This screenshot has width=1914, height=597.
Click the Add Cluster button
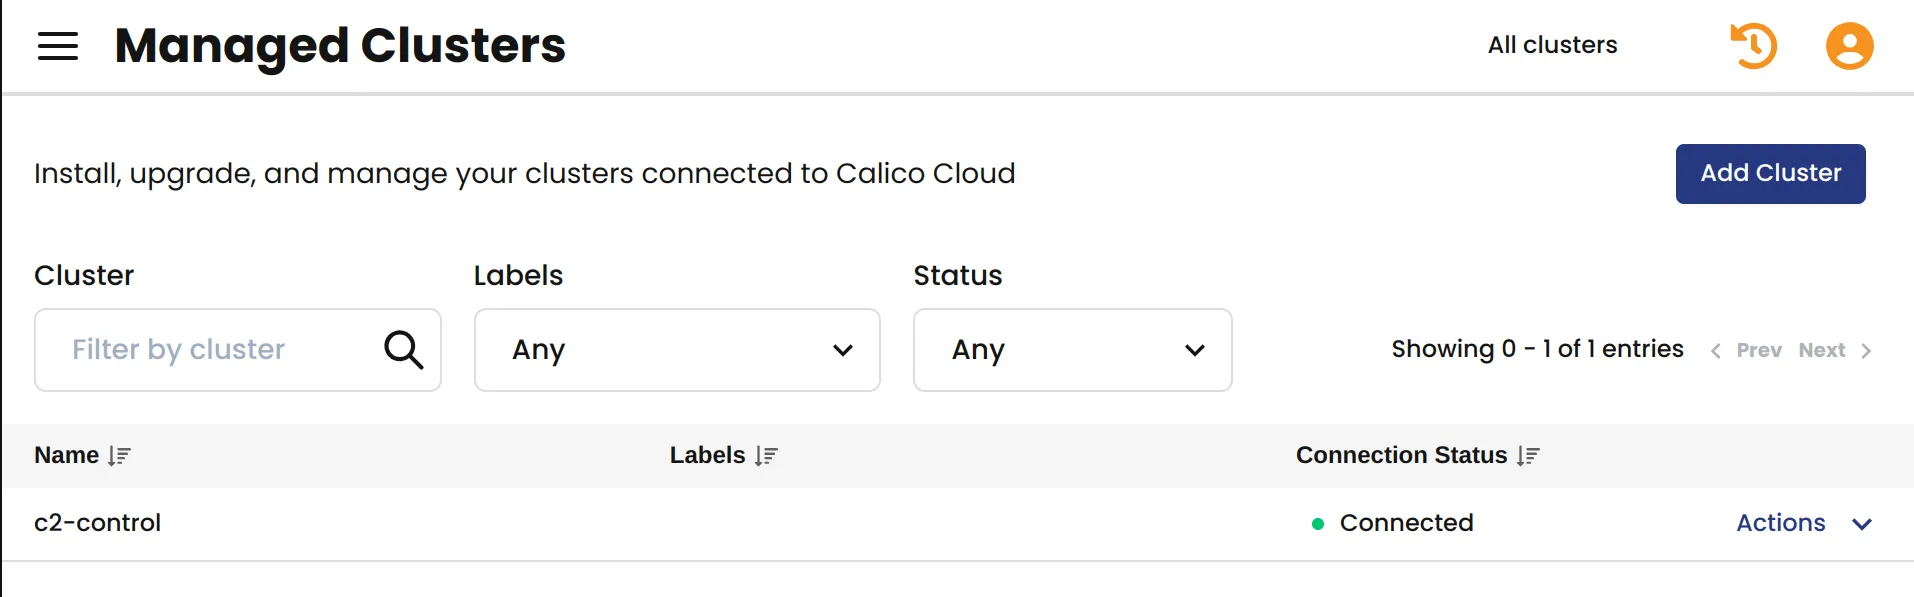1770,174
